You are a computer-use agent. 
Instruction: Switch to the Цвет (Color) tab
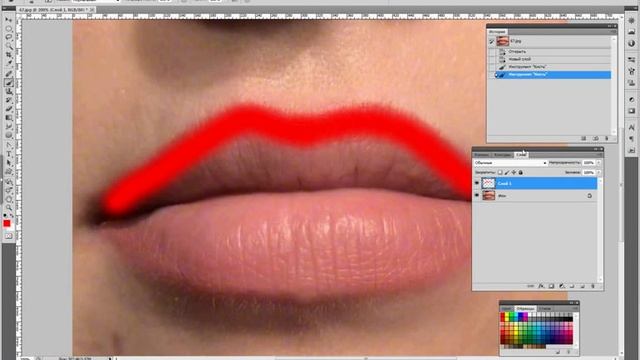point(506,309)
